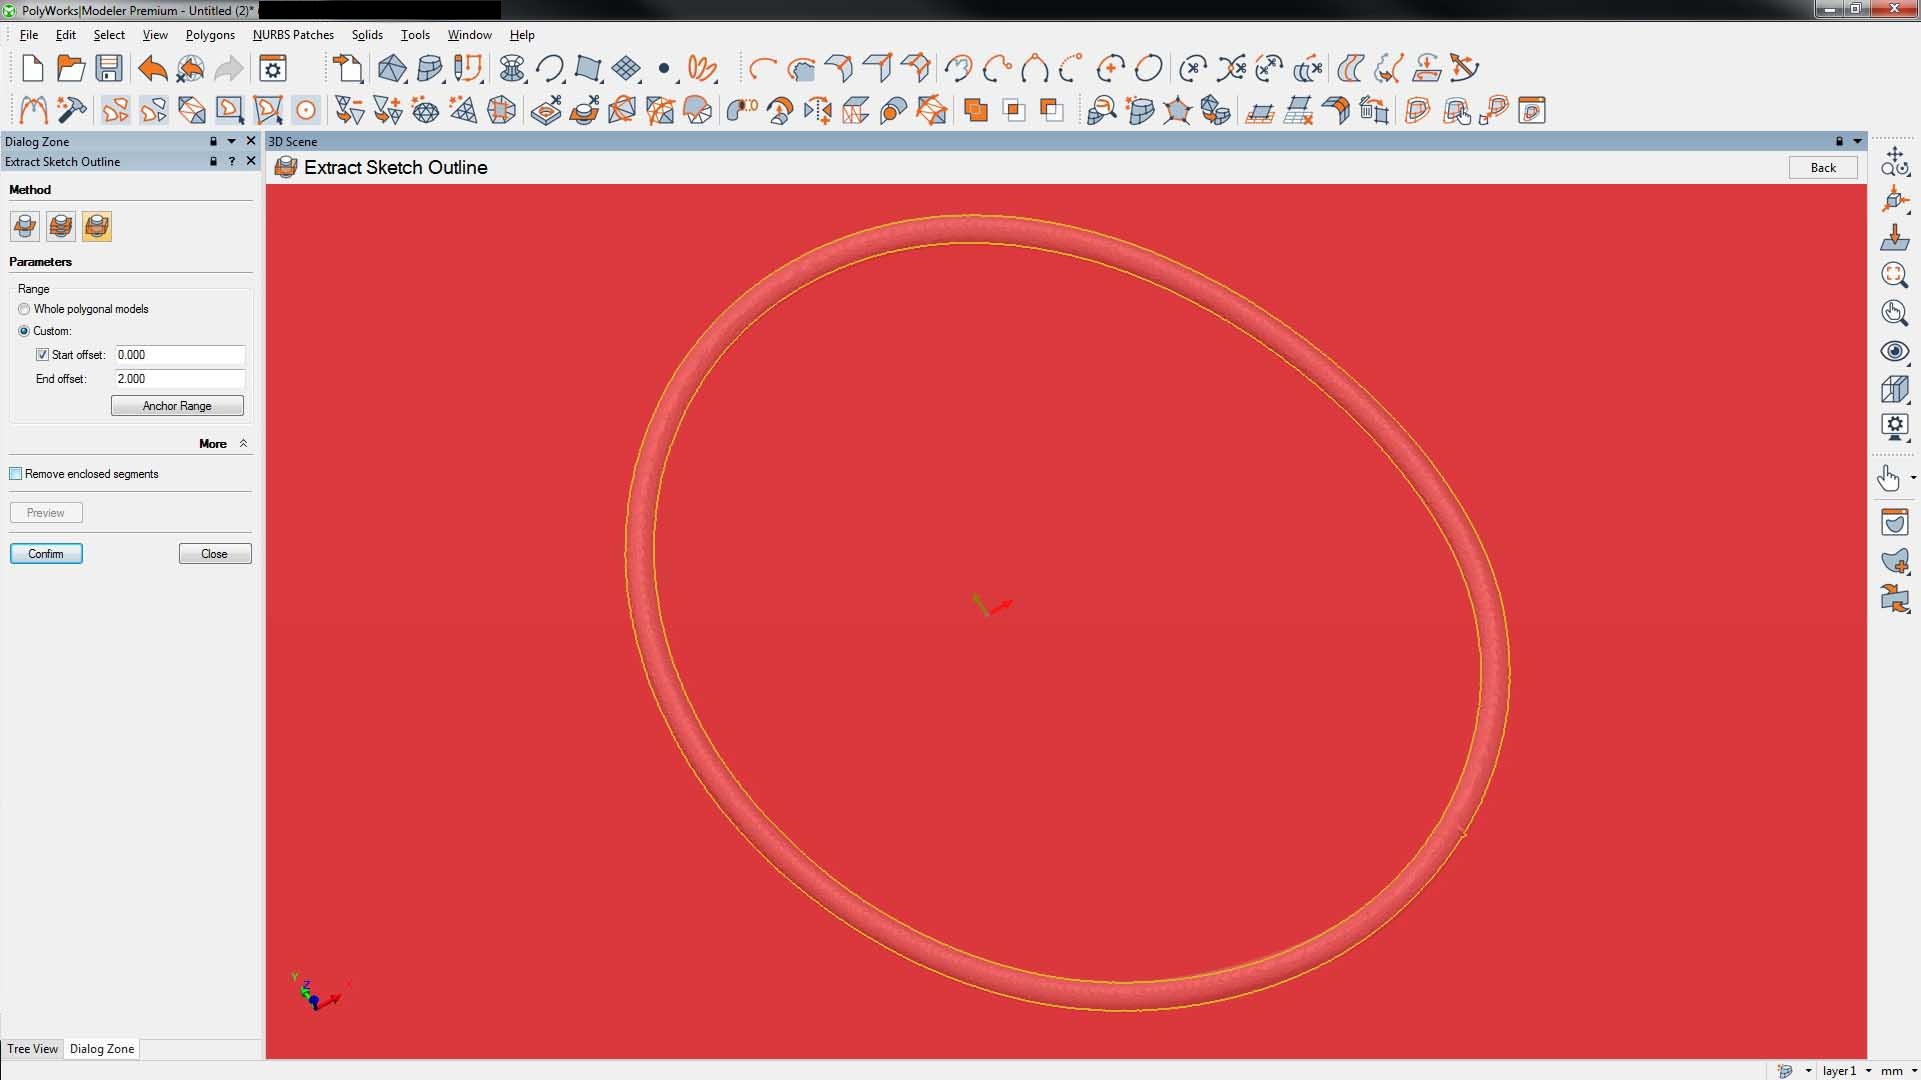Open the layer1 dropdown in status bar
This screenshot has width=1921, height=1080.
pos(1868,1071)
